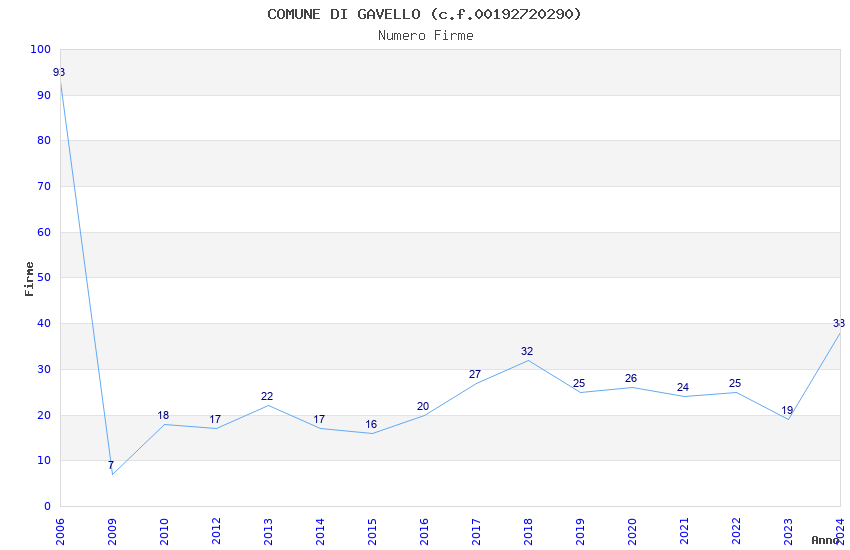The image size is (850, 550).
Task: Click the data value 27 for 2017
Action: (x=475, y=374)
